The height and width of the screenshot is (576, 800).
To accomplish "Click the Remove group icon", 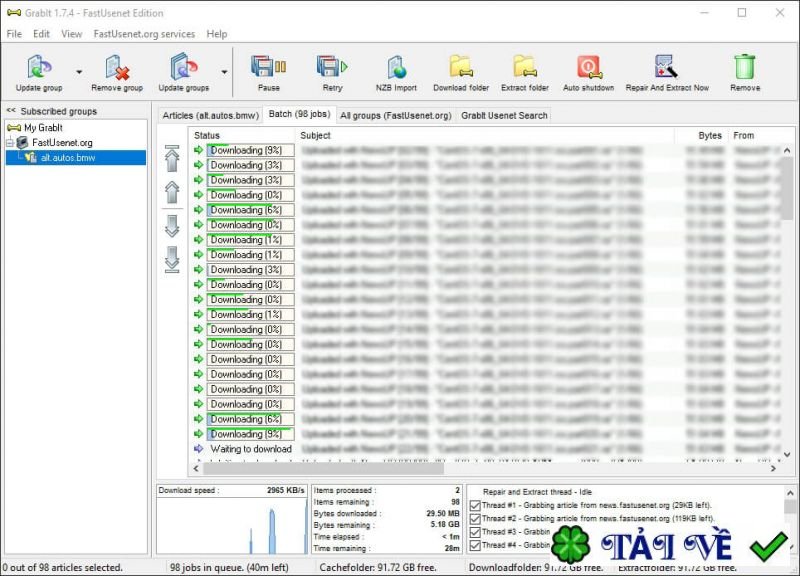I will [117, 68].
